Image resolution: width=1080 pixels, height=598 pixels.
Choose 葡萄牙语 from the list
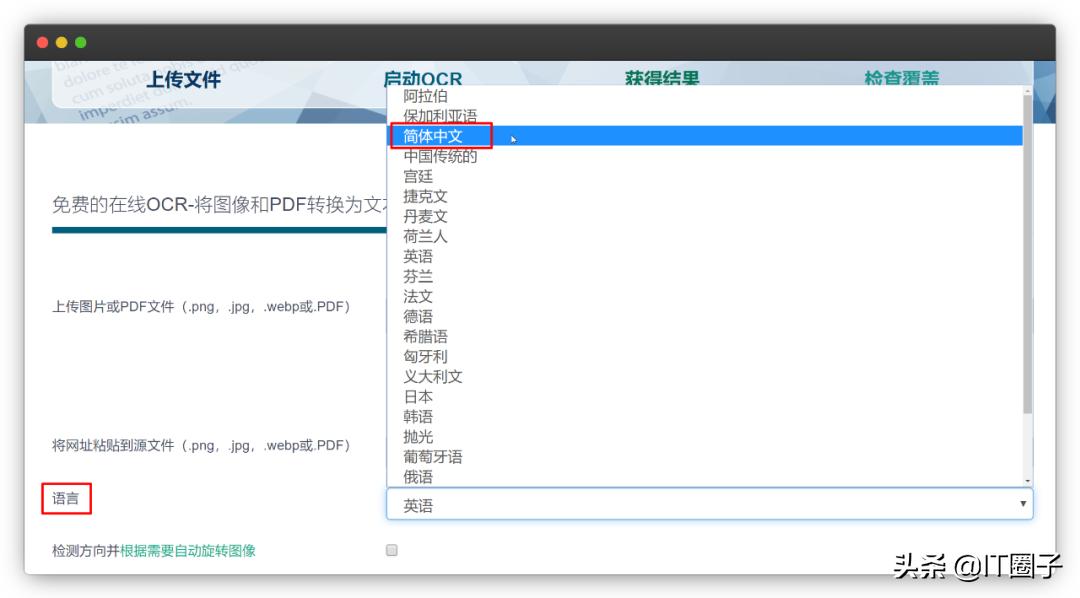430,457
